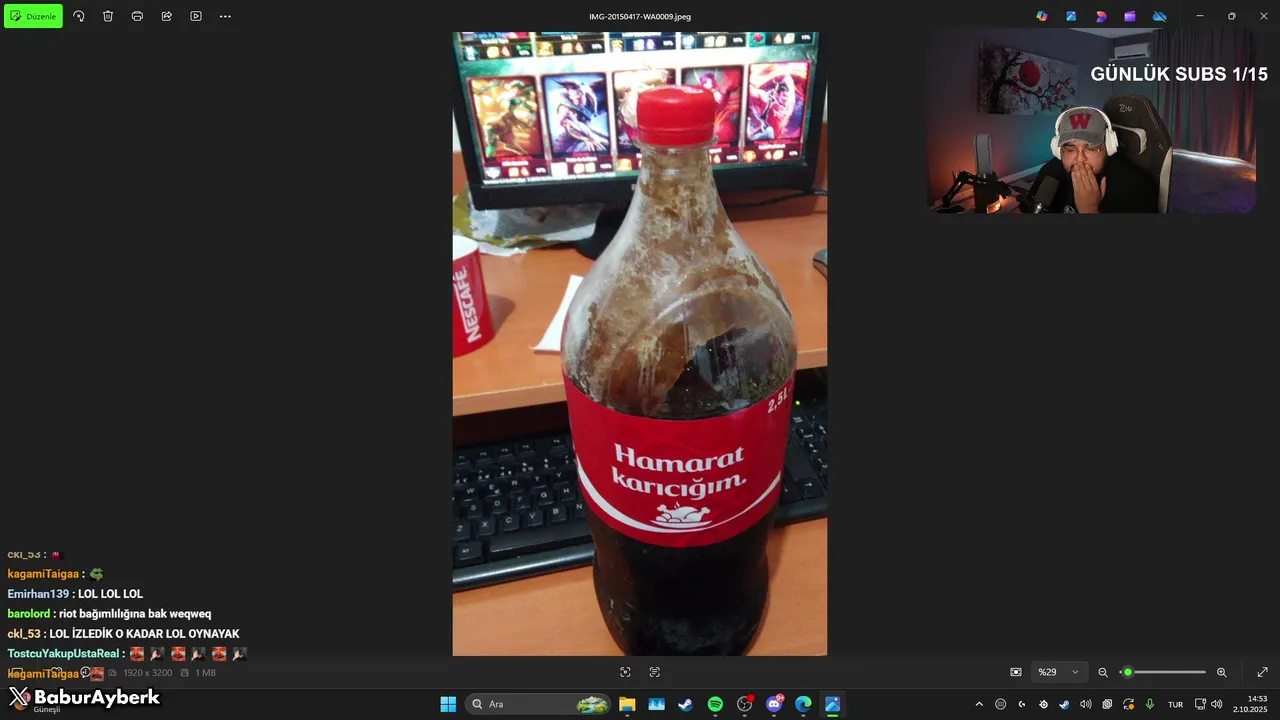Open Spotify from the taskbar
The image size is (1280, 720).
[715, 704]
